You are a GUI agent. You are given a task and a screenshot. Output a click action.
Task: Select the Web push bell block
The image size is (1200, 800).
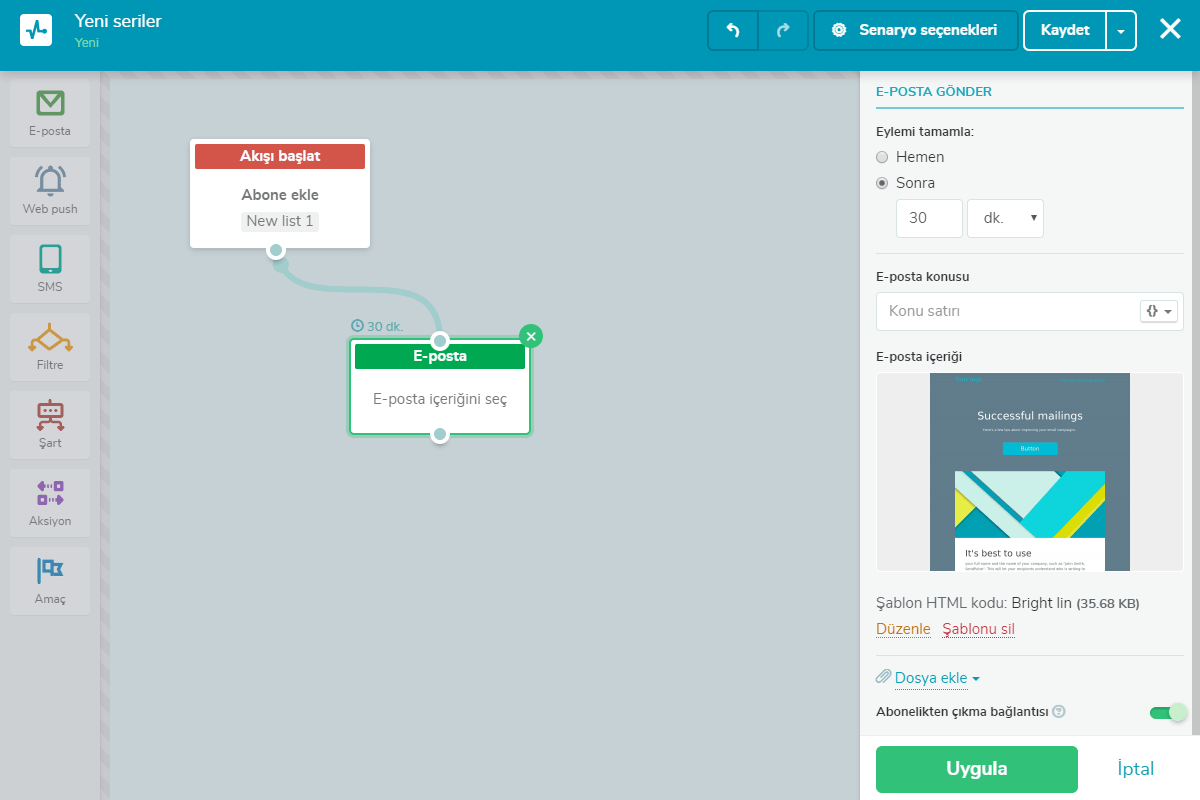coord(50,192)
